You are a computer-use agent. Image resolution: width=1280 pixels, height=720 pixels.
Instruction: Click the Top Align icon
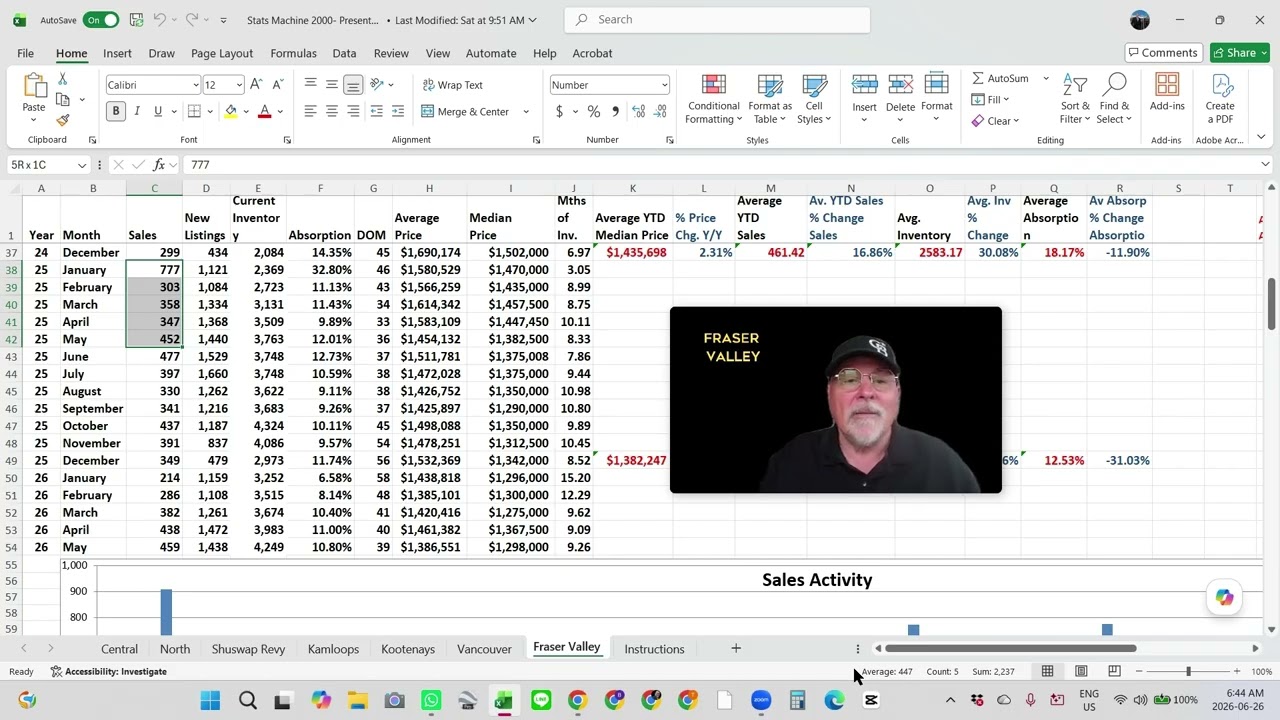pos(311,85)
